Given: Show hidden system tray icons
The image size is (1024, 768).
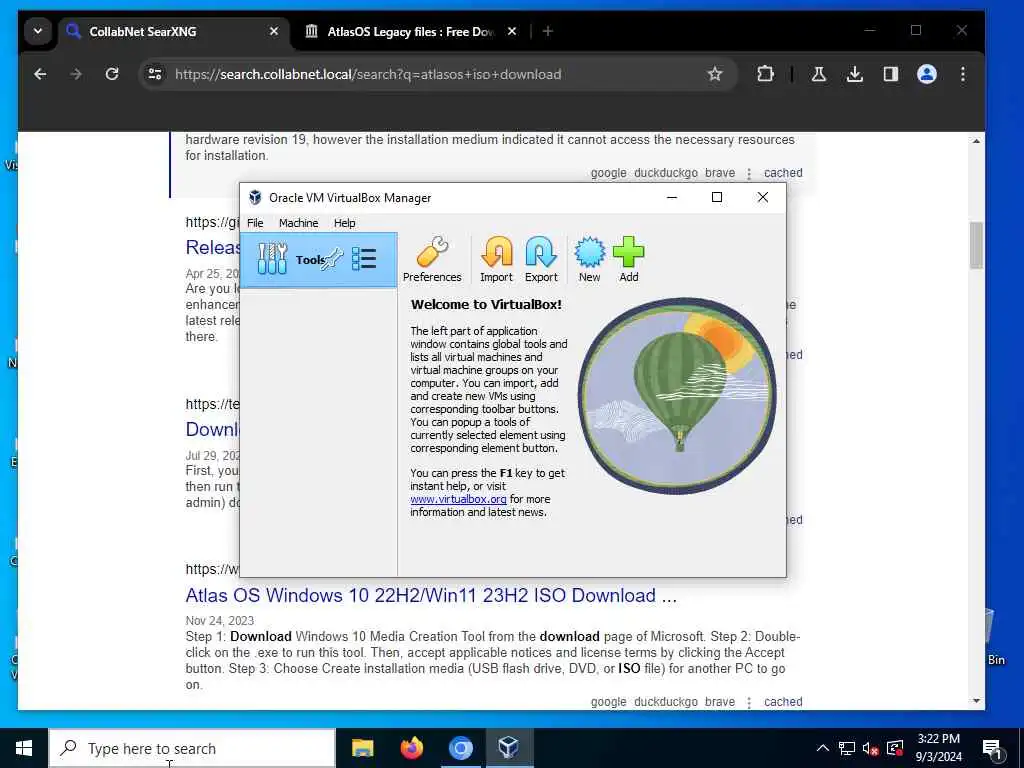Looking at the screenshot, I should (823, 748).
